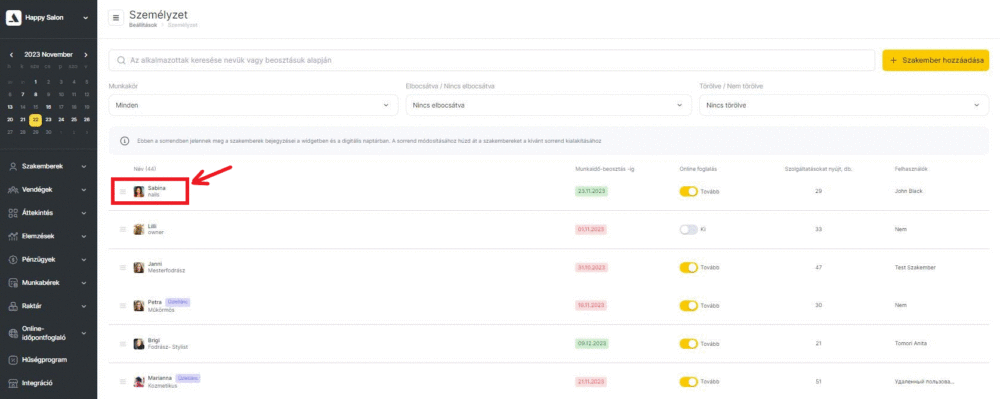Expand the Vendégek sidebar section
This screenshot has width=1000, height=399.
click(84, 190)
